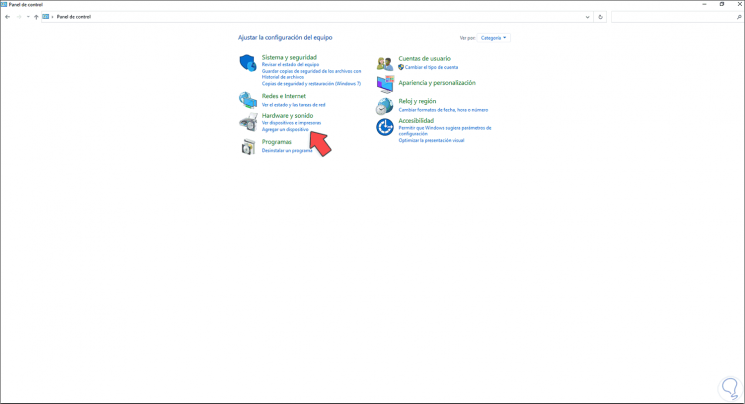Click Cambiar formatos de fecha, hora o número

[443, 110]
